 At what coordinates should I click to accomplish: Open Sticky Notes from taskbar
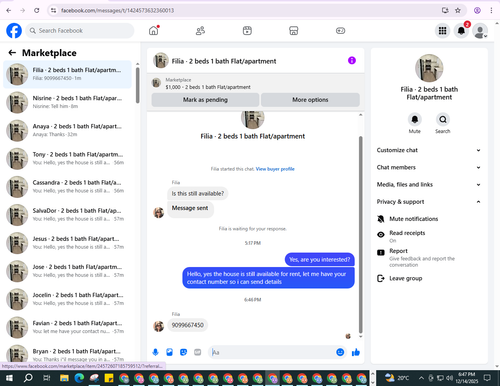point(109,378)
